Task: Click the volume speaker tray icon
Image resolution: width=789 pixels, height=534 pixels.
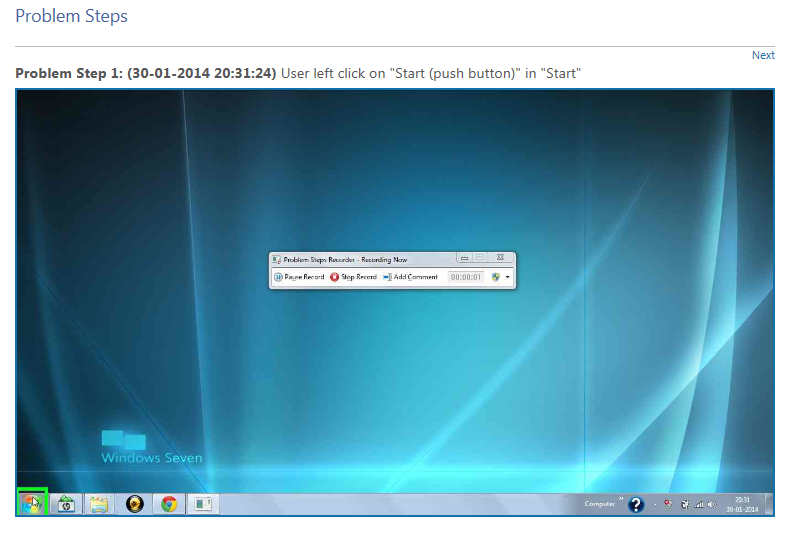Action: [x=712, y=504]
